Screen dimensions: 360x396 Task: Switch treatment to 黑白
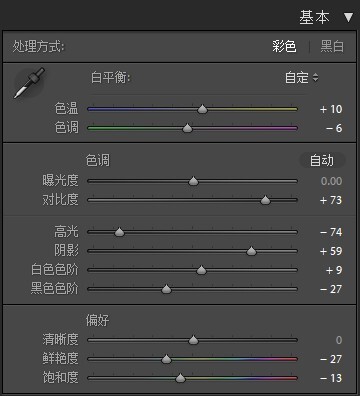pyautogui.click(x=332, y=46)
